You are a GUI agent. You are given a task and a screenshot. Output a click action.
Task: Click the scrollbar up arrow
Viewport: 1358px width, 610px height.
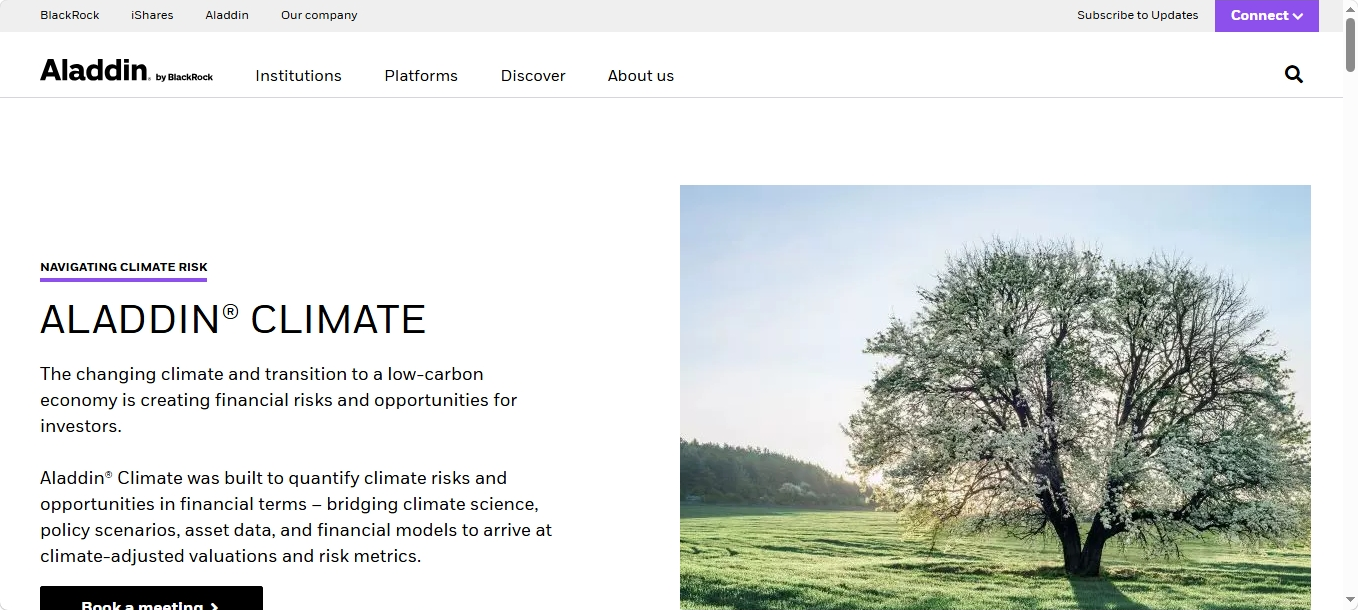[1350, 7]
